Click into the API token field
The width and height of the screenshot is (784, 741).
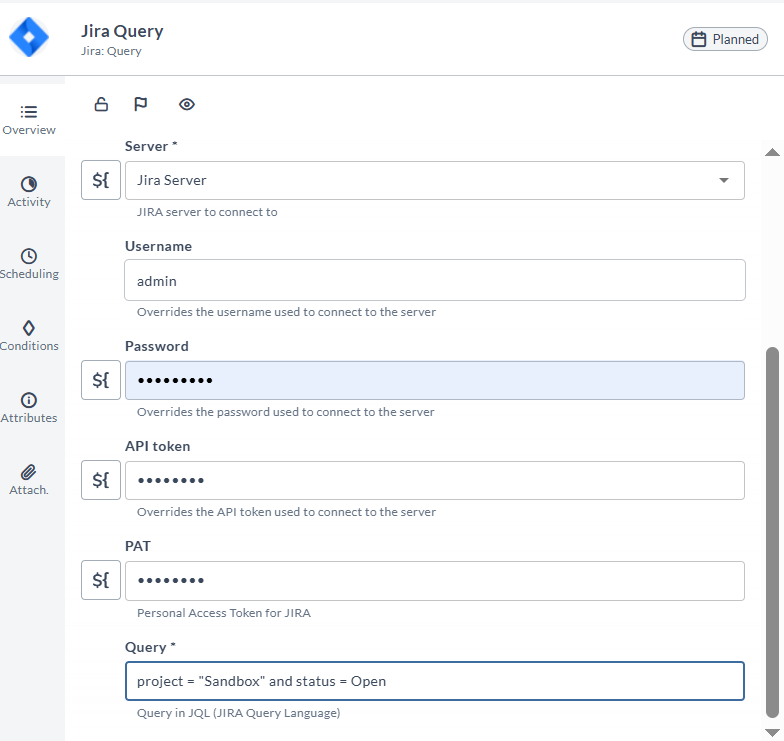[434, 480]
